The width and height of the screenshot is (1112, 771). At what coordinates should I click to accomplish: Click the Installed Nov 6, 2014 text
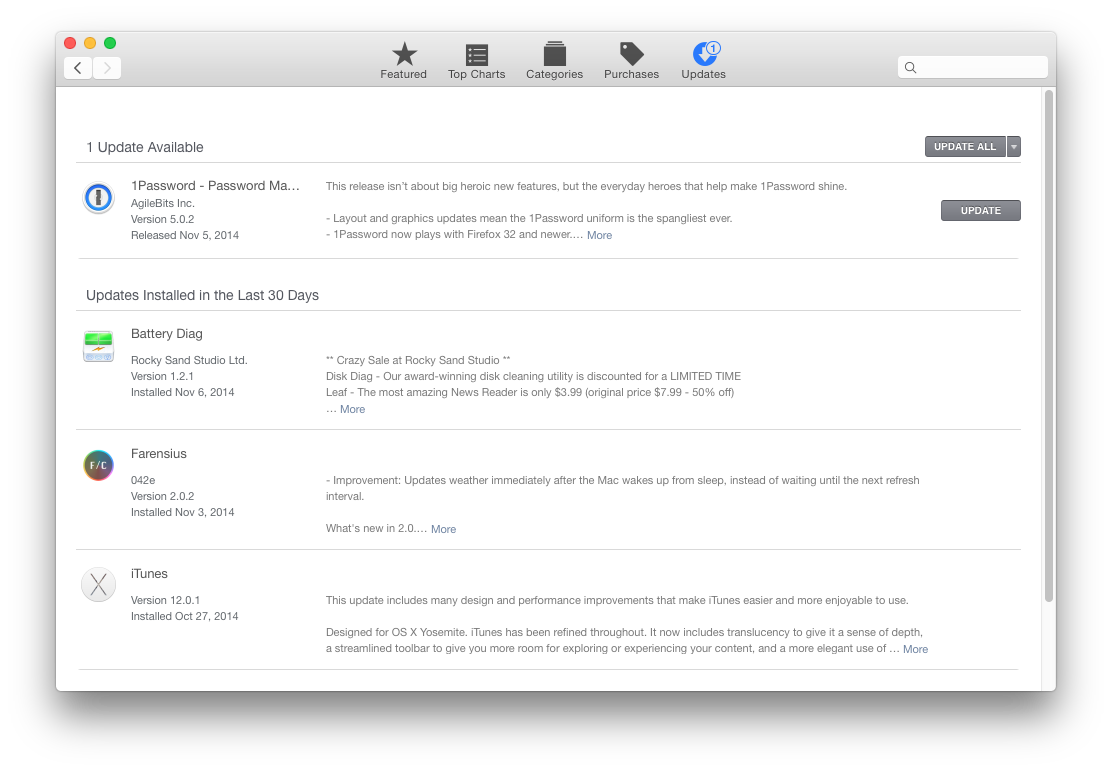point(183,392)
